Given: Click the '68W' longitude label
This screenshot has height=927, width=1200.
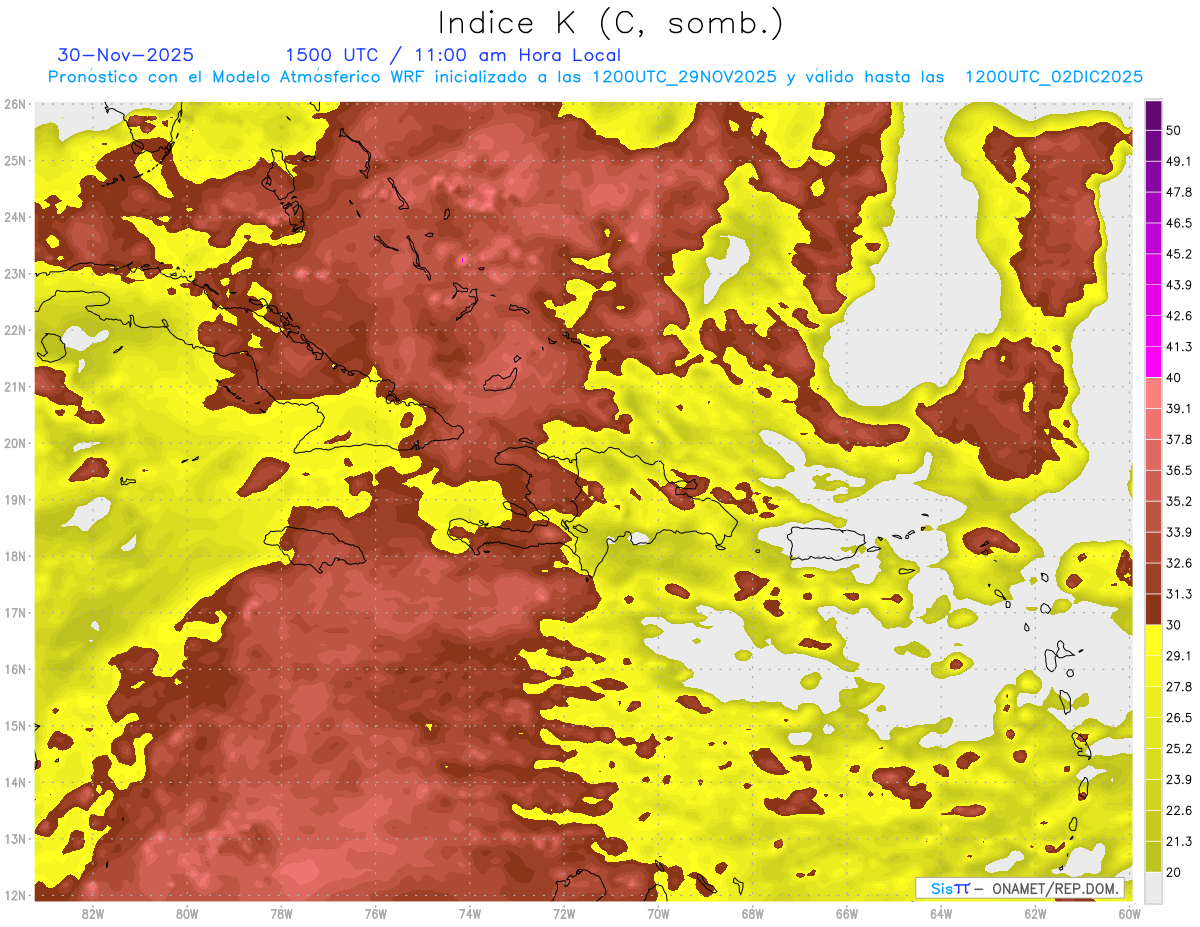Looking at the screenshot, I should pos(753,914).
